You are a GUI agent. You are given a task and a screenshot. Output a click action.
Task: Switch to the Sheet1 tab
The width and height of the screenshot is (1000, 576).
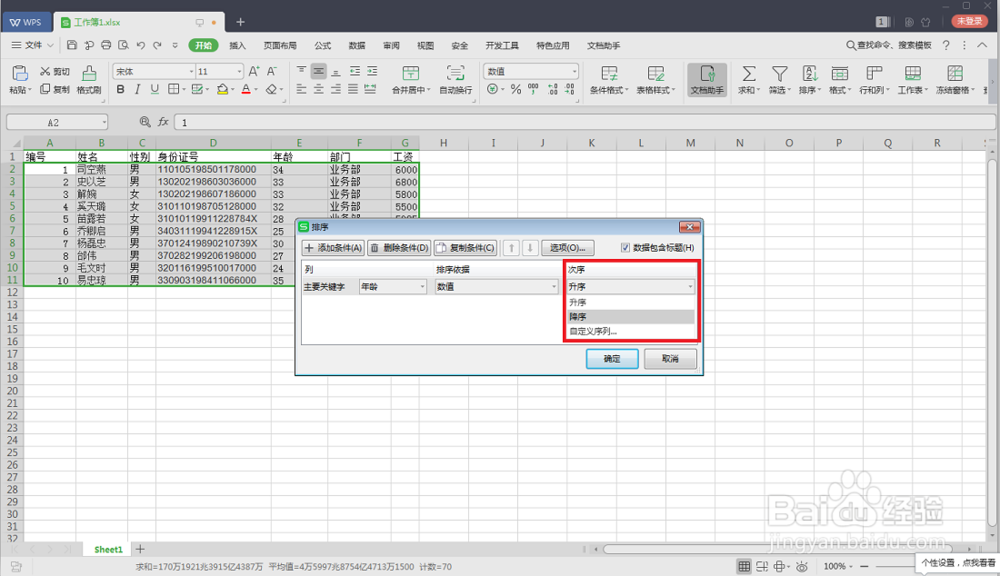(x=108, y=549)
